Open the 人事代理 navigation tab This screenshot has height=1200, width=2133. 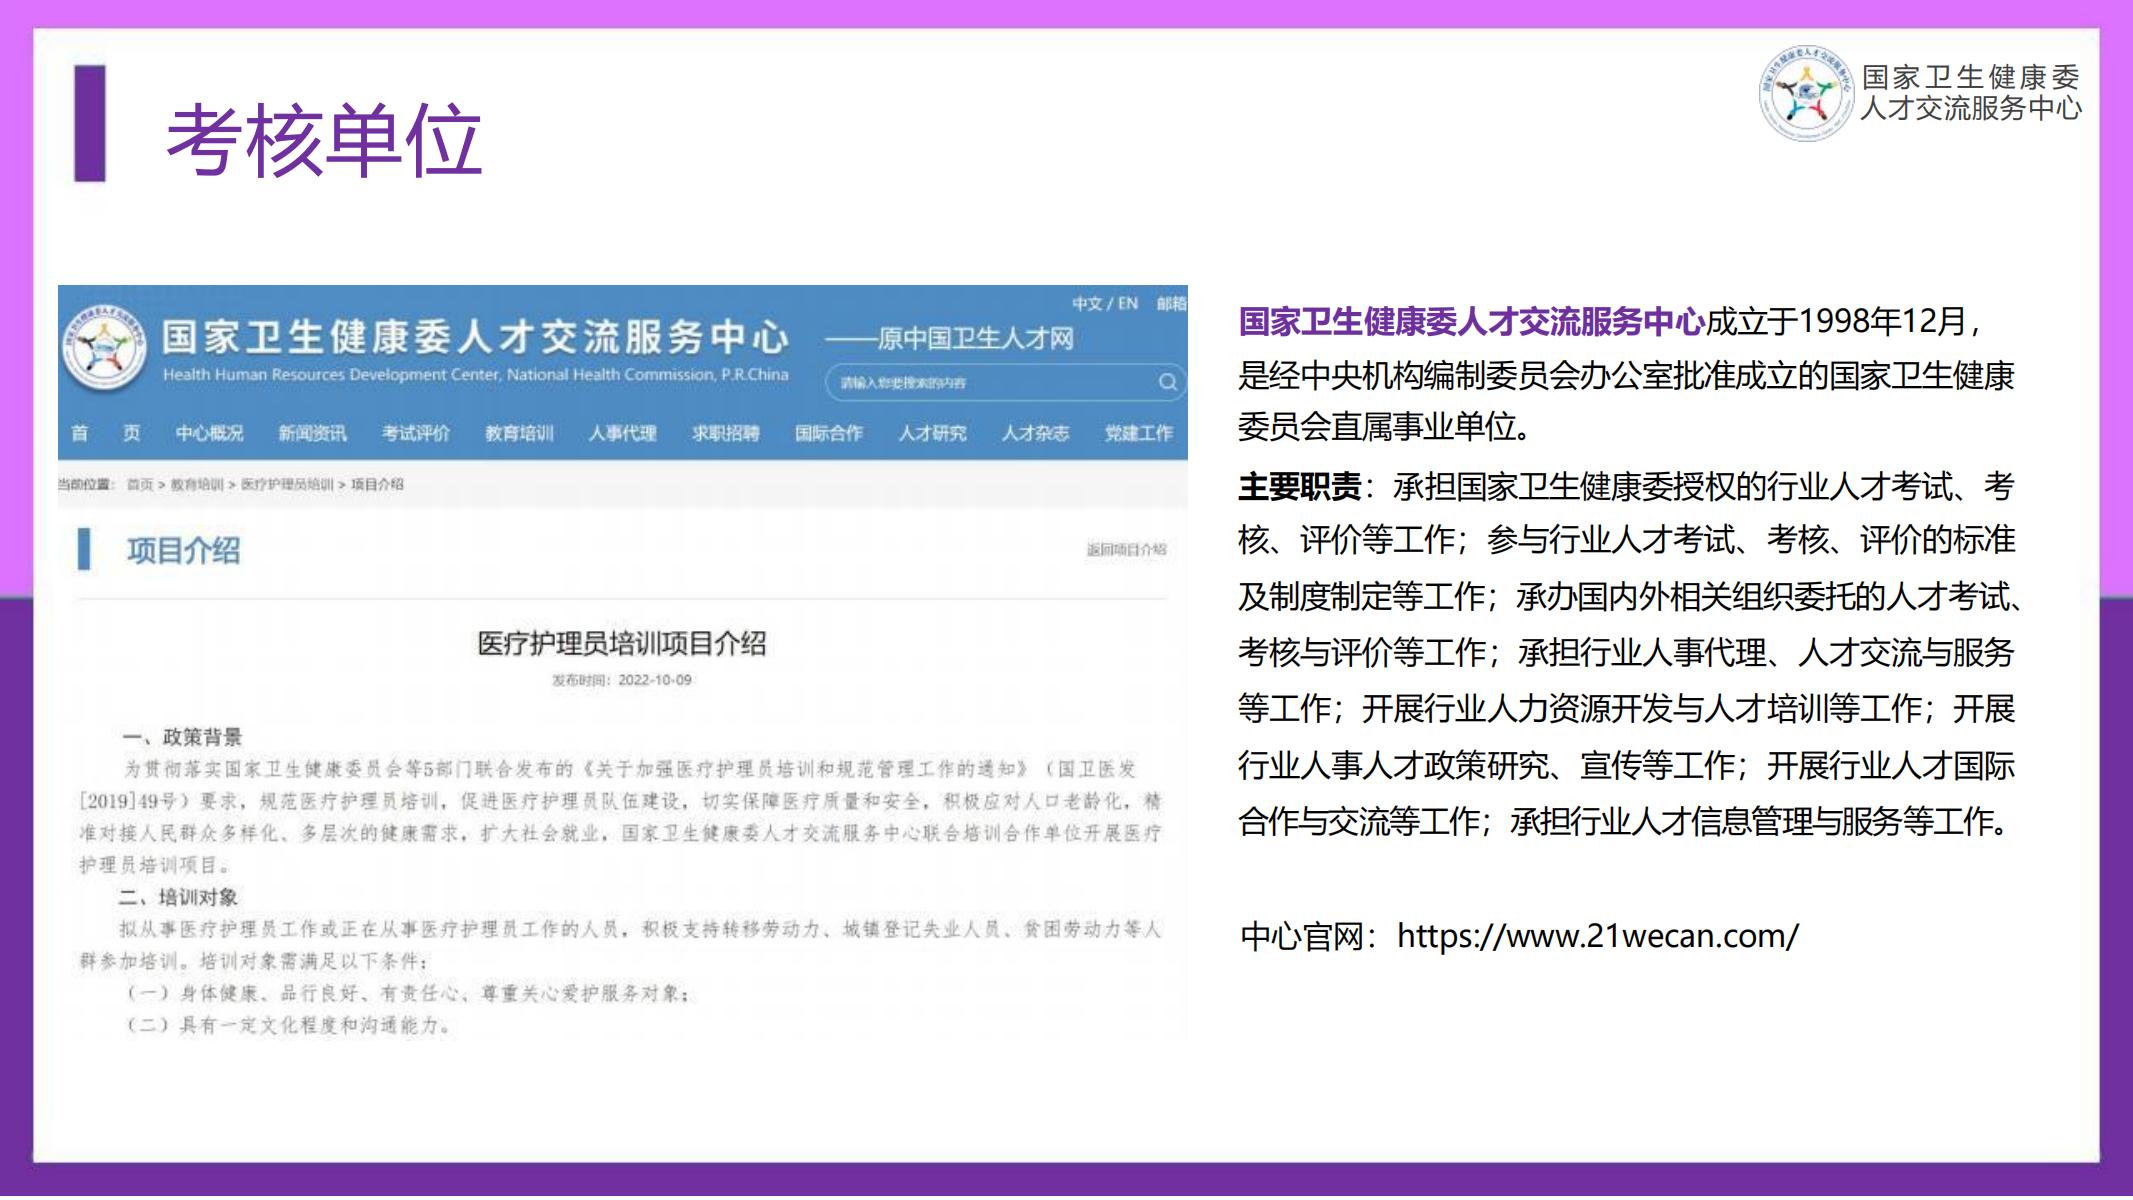coord(622,433)
